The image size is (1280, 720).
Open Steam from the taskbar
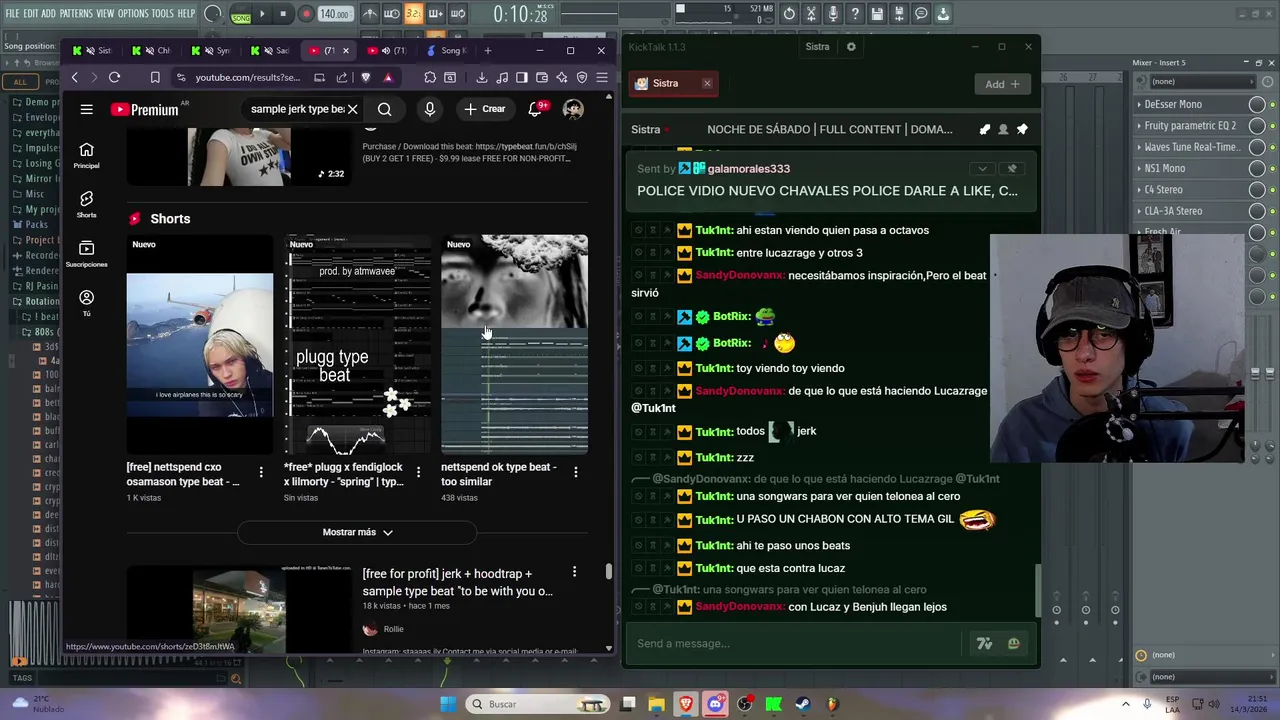pos(803,704)
